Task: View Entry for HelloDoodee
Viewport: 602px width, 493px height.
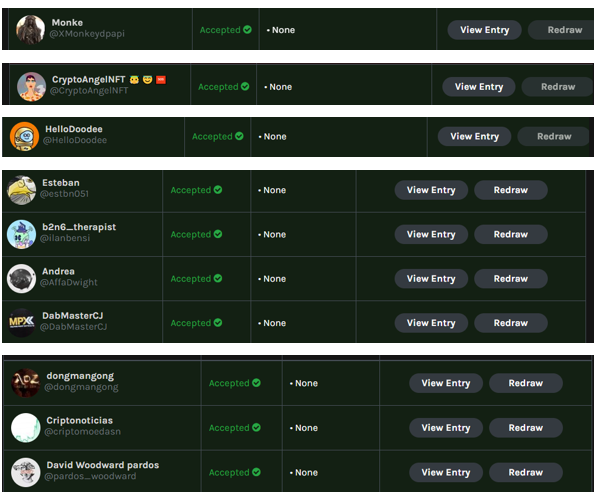Action: click(x=475, y=136)
